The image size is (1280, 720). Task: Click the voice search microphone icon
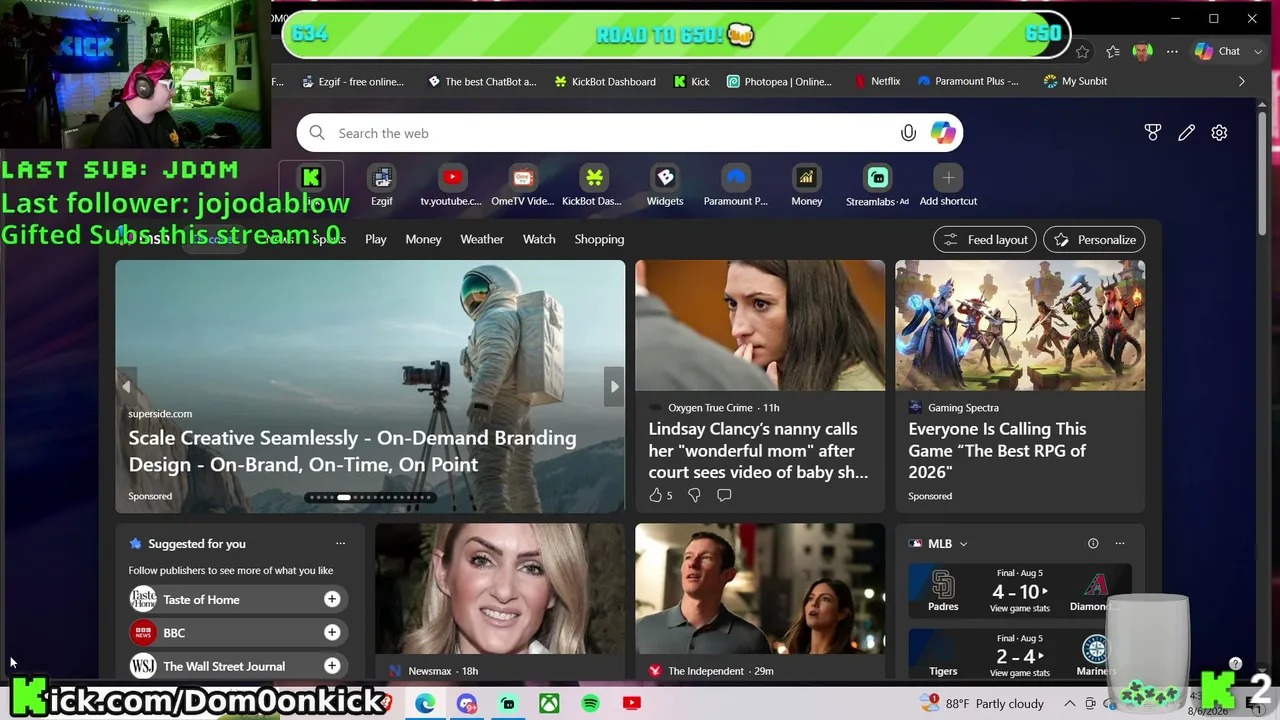point(908,133)
